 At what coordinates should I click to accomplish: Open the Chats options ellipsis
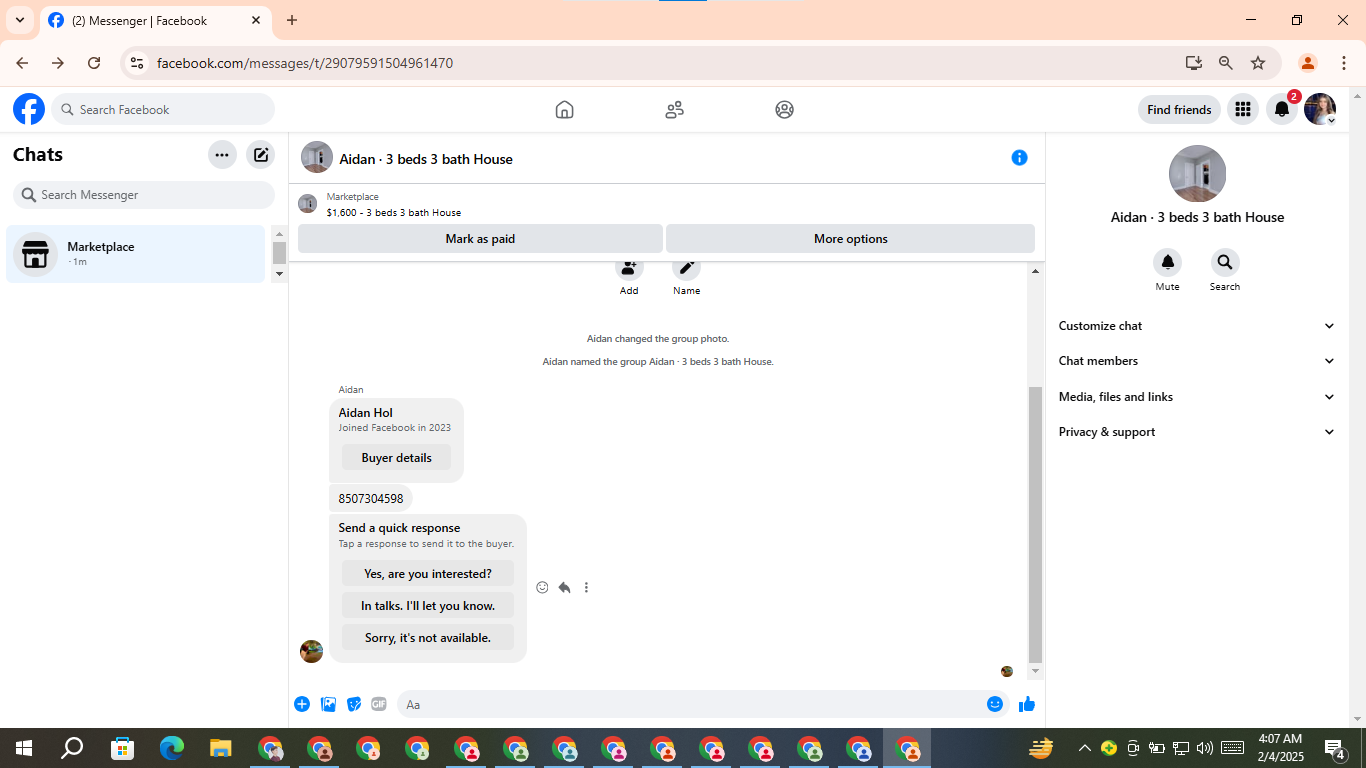(222, 155)
